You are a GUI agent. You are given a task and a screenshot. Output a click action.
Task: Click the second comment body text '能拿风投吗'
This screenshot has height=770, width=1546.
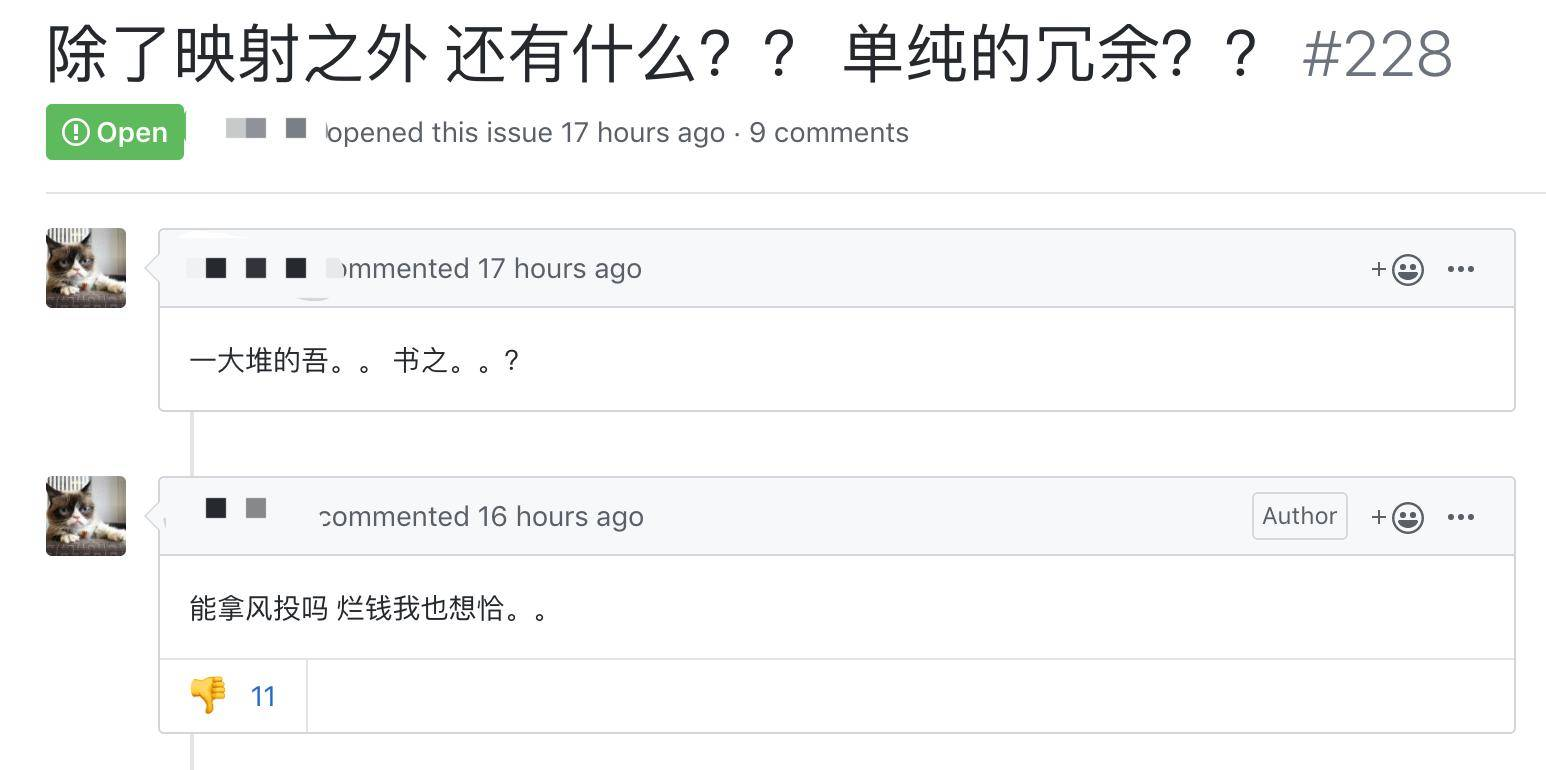[x=259, y=608]
